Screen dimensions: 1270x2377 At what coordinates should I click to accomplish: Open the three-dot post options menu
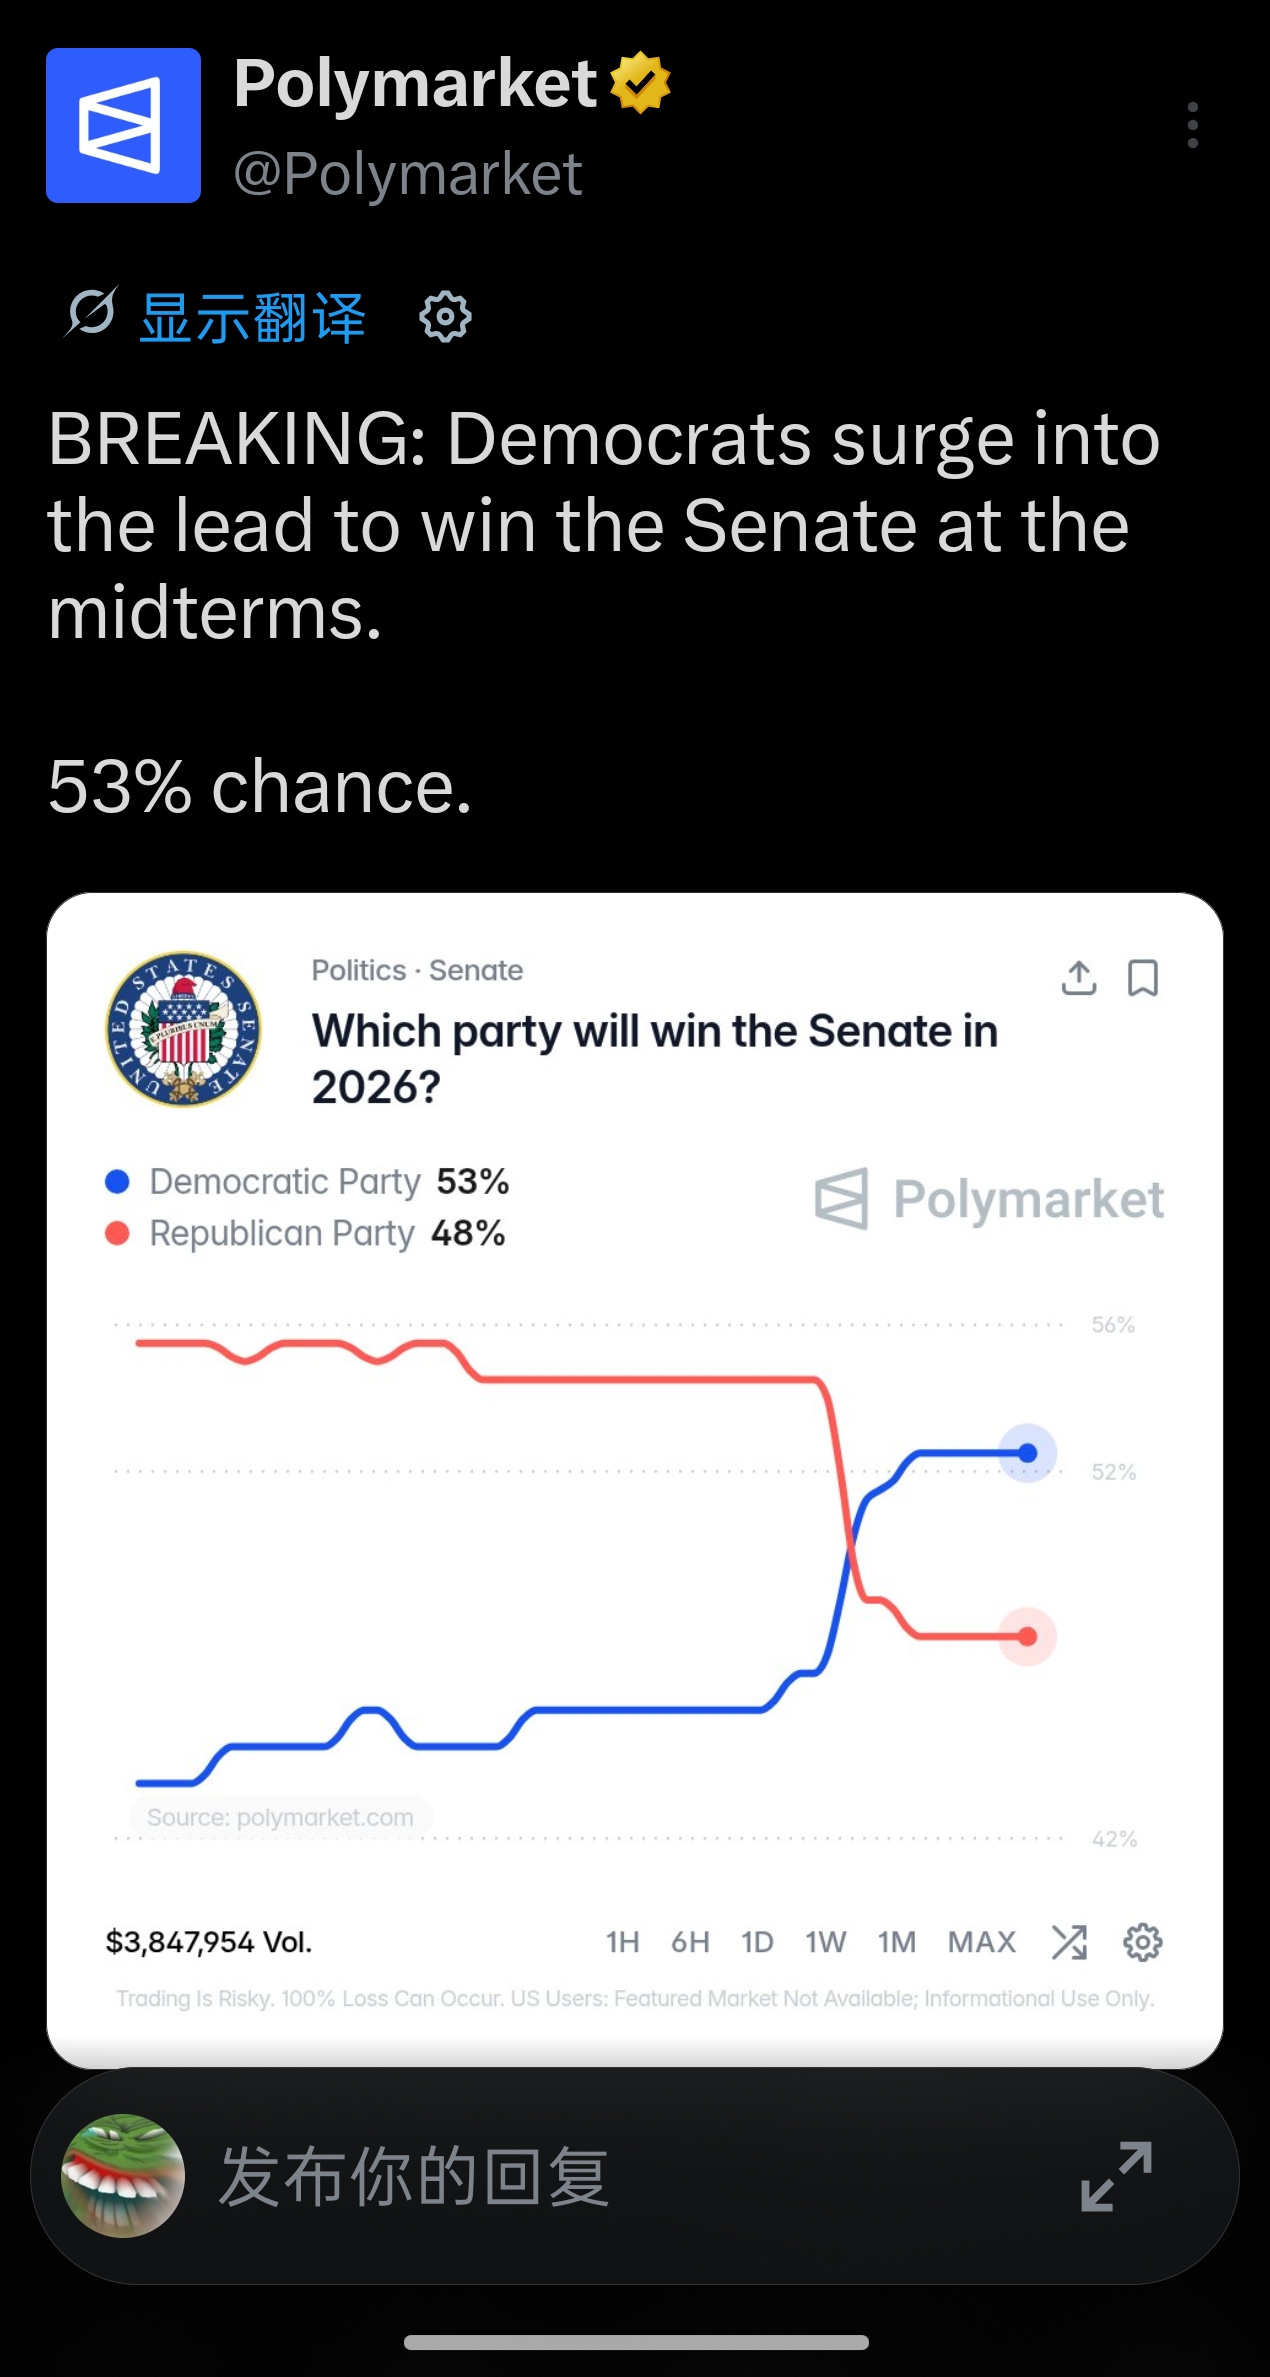coord(1192,125)
